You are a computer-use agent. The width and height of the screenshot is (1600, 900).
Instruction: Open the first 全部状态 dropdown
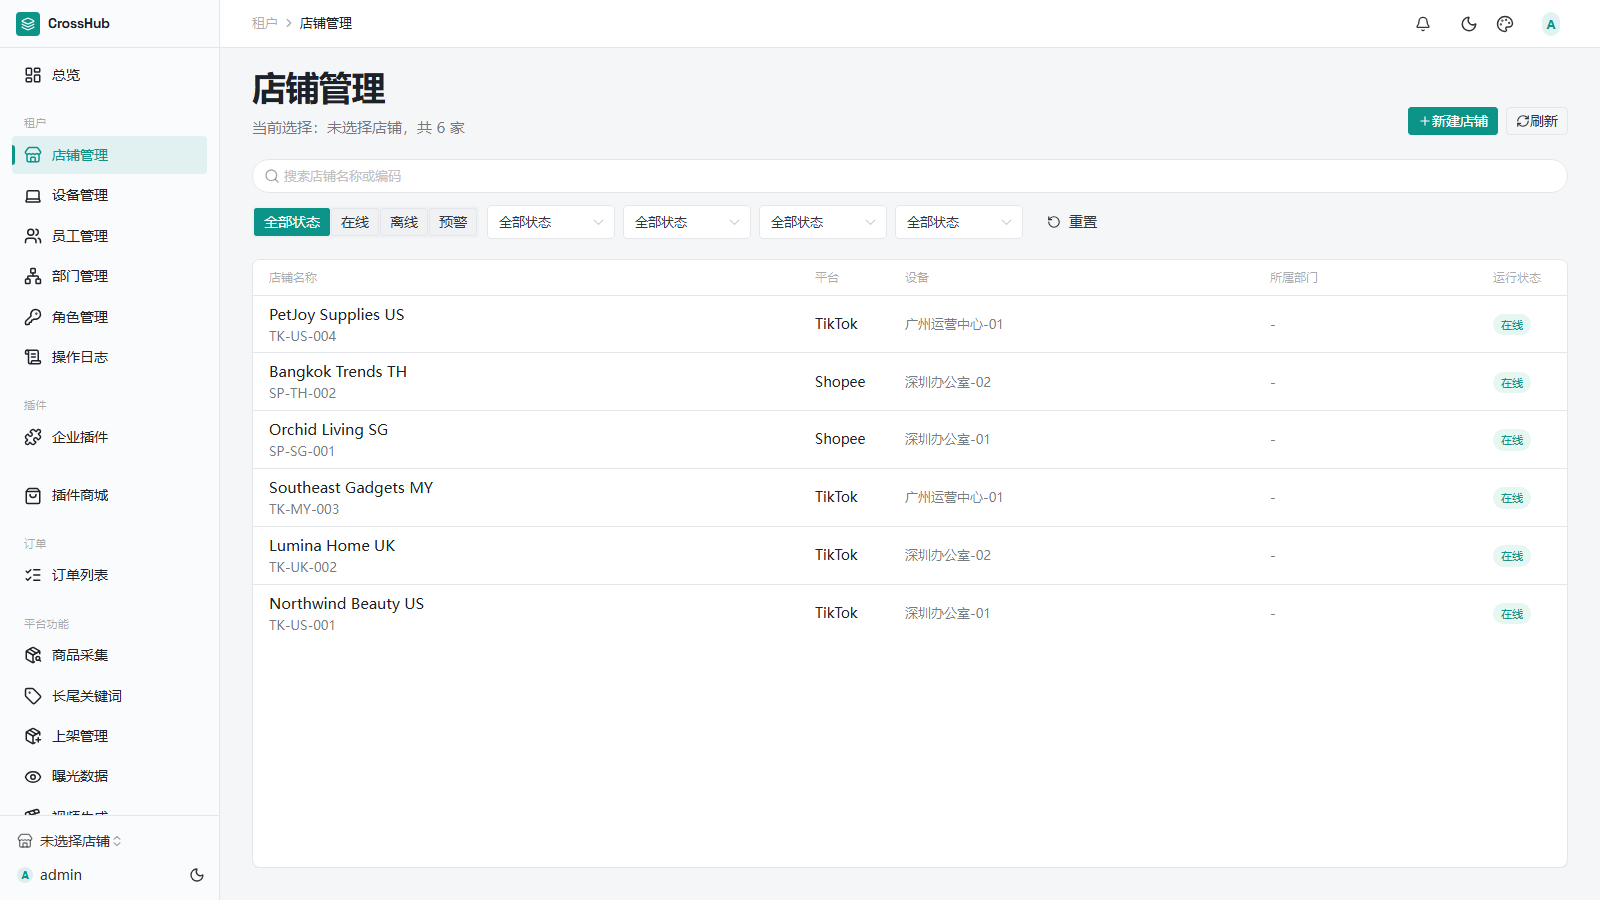pyautogui.click(x=551, y=222)
